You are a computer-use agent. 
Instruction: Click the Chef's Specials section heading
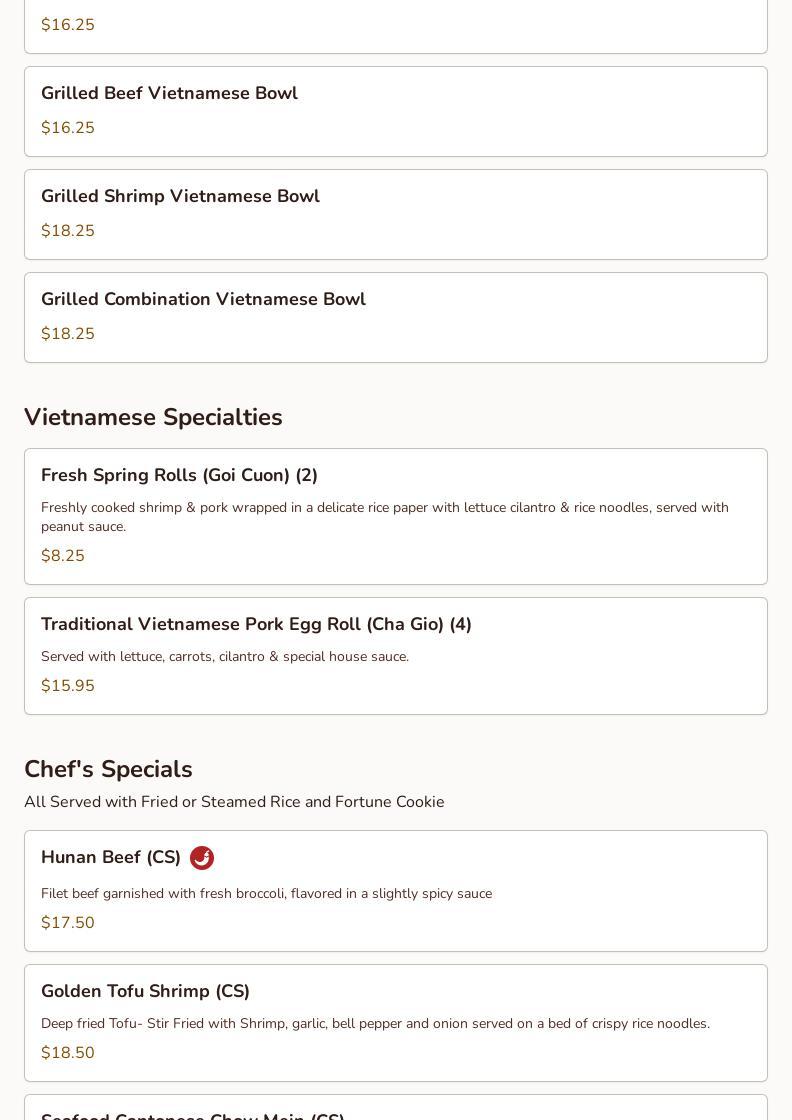click(108, 769)
